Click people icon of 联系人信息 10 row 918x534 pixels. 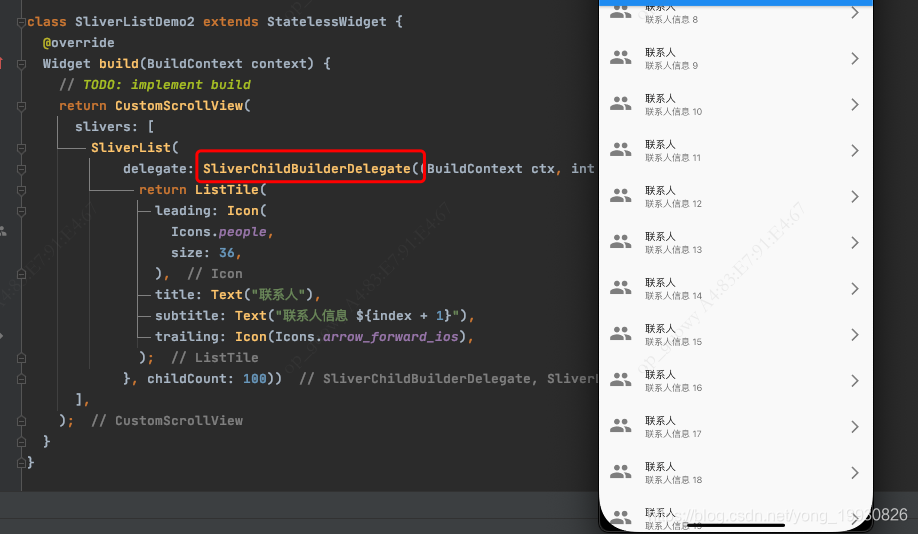click(621, 104)
